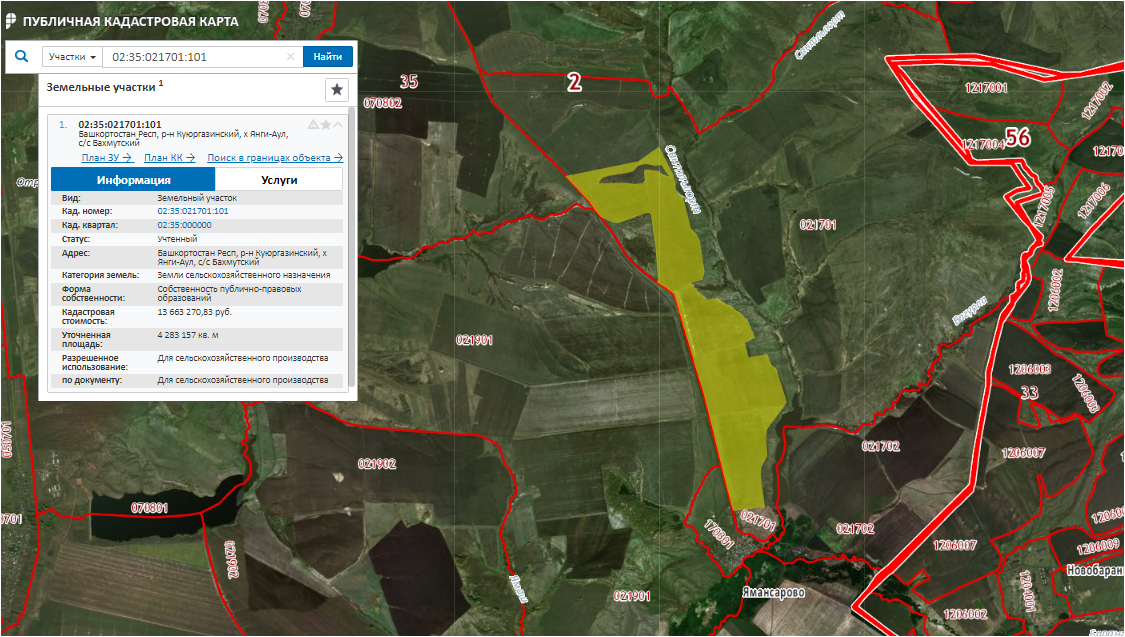Clear the search field with the X
Screen dimensions: 1125x637
[291, 57]
